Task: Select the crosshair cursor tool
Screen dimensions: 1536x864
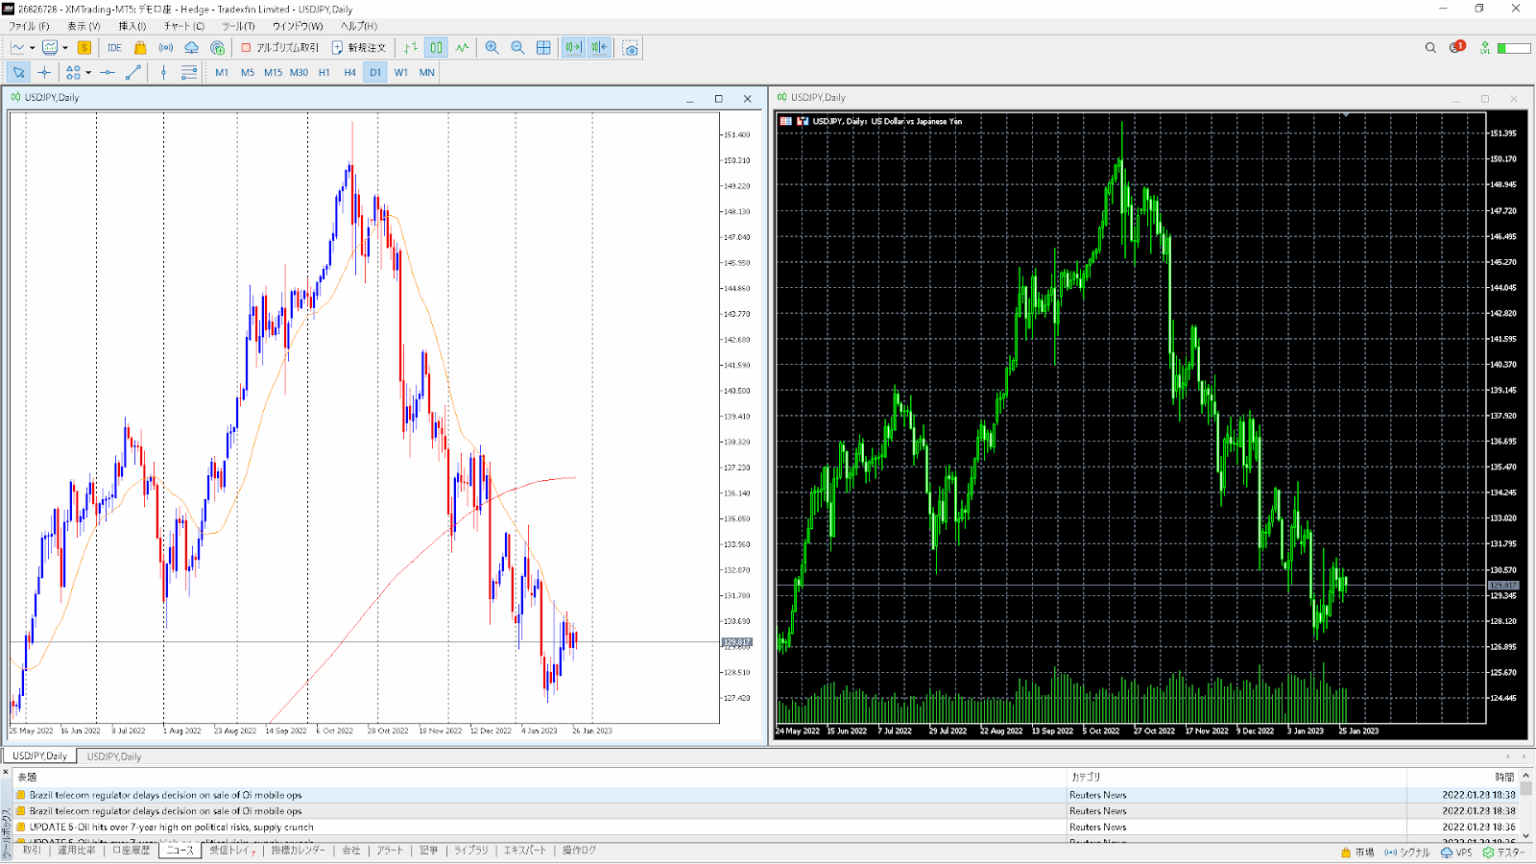Action: [44, 73]
